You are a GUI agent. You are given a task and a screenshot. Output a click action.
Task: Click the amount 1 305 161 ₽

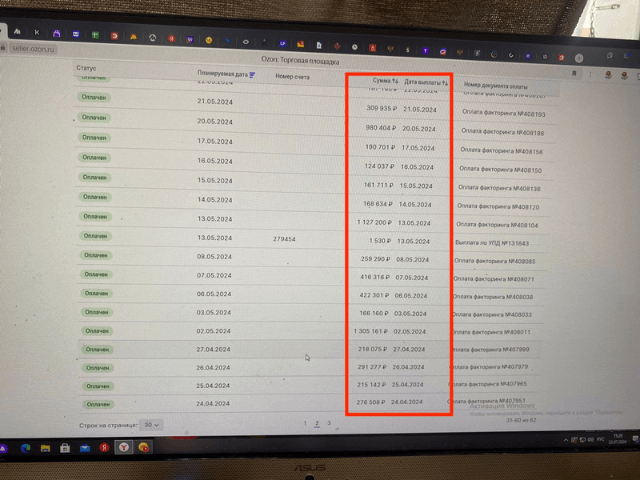click(x=371, y=331)
